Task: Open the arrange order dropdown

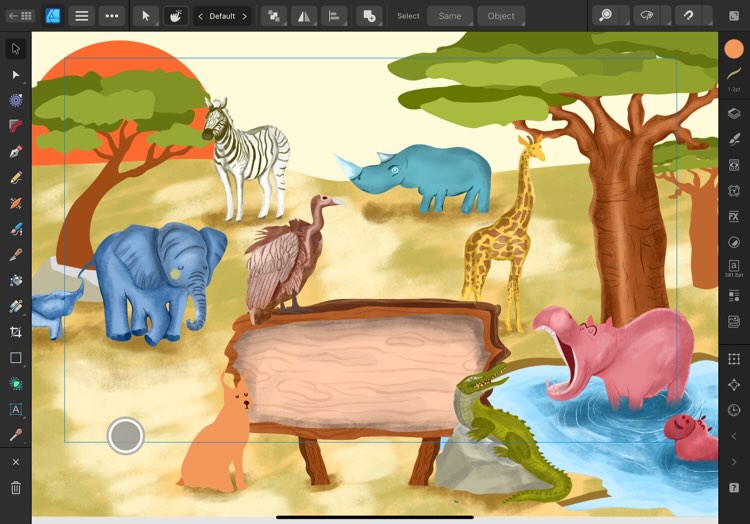Action: point(274,16)
